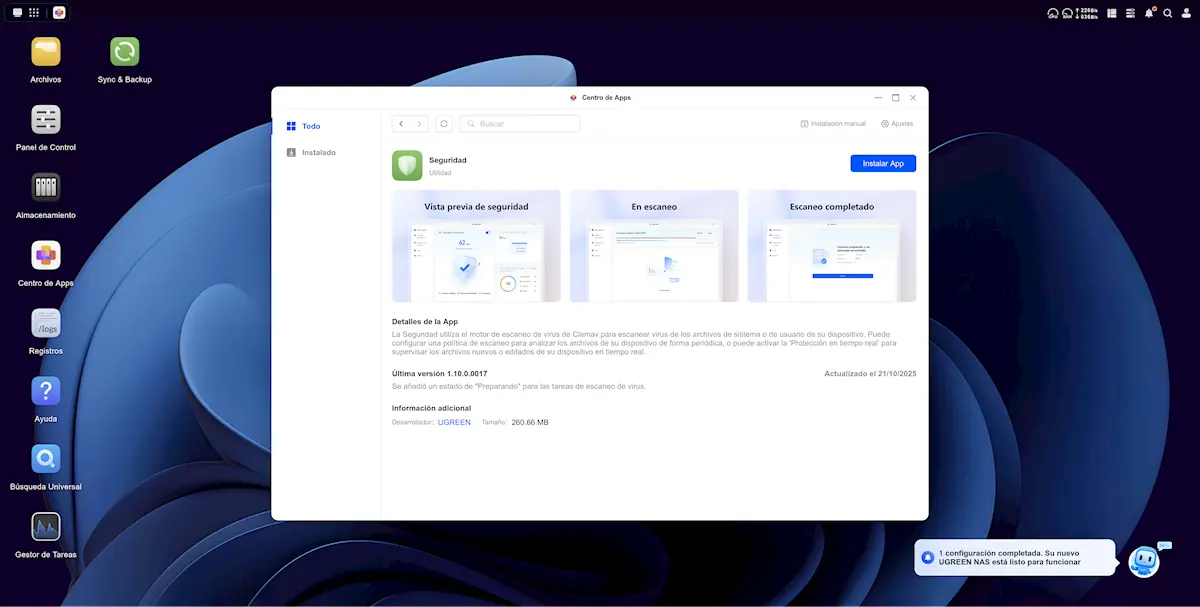This screenshot has height=607, width=1200.
Task: Go back with the left arrow button
Action: click(401, 124)
